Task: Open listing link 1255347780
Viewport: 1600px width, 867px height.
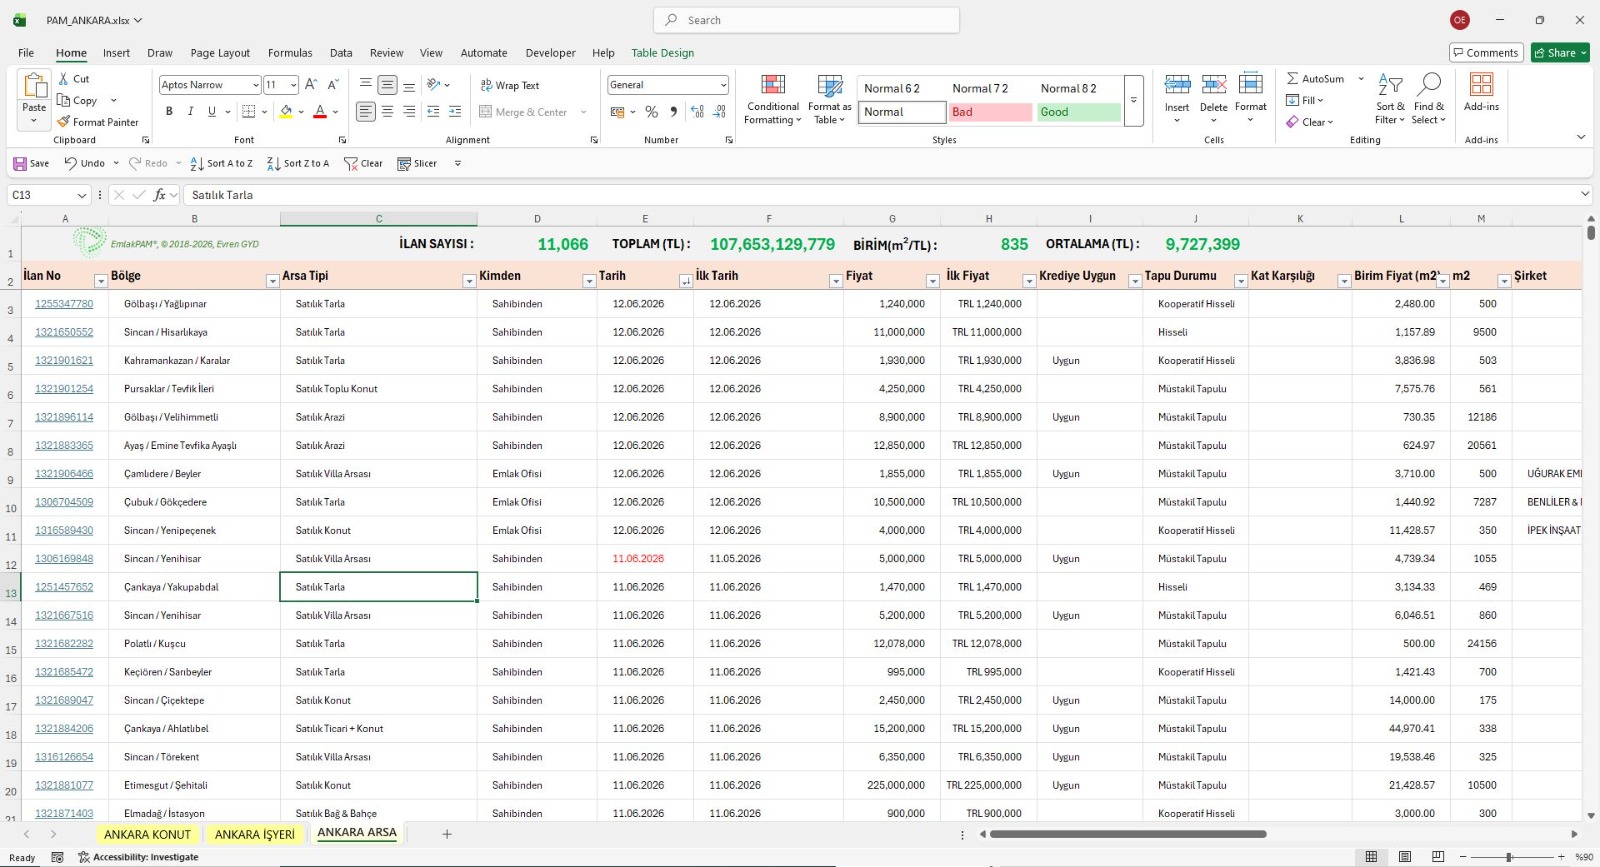Action: (64, 304)
